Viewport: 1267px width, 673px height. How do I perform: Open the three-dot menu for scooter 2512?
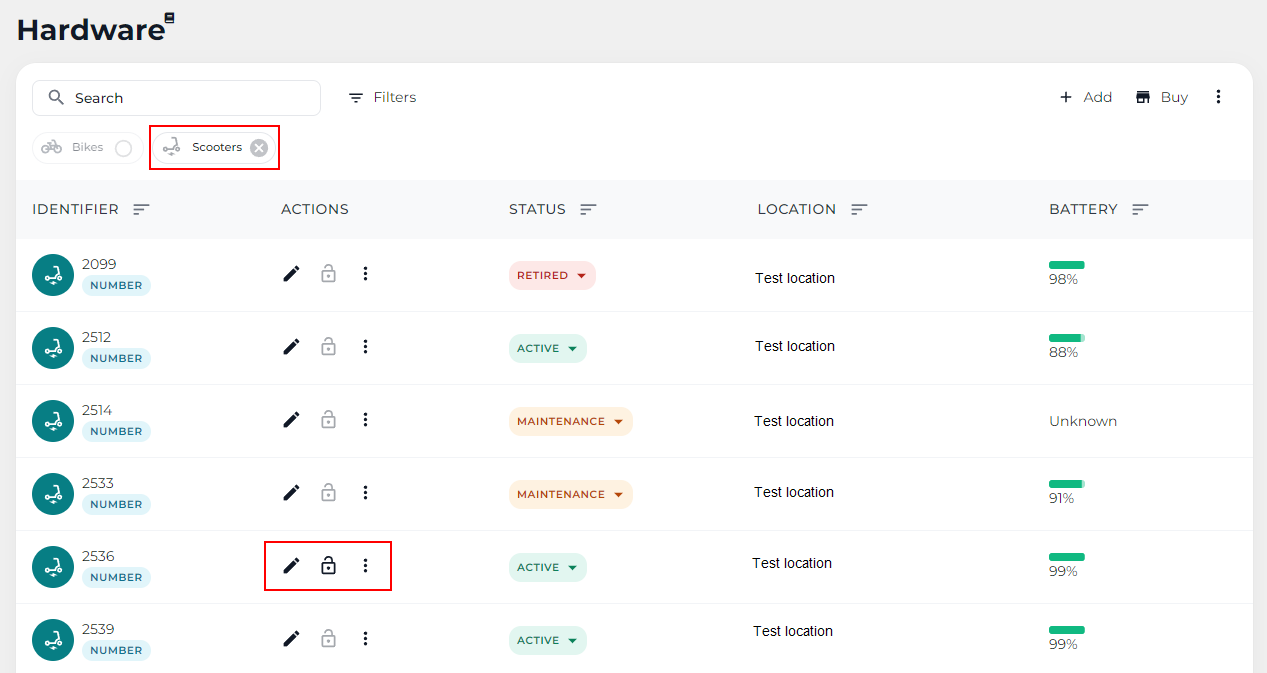coord(365,347)
